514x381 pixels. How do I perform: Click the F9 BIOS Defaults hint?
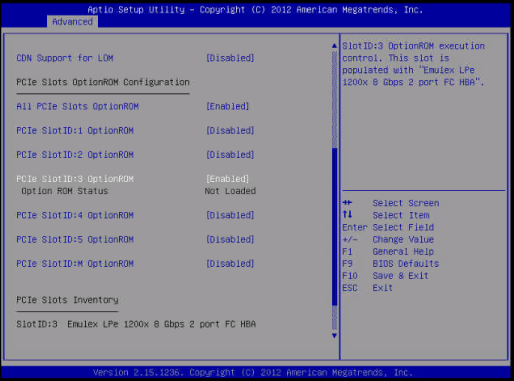click(391, 264)
